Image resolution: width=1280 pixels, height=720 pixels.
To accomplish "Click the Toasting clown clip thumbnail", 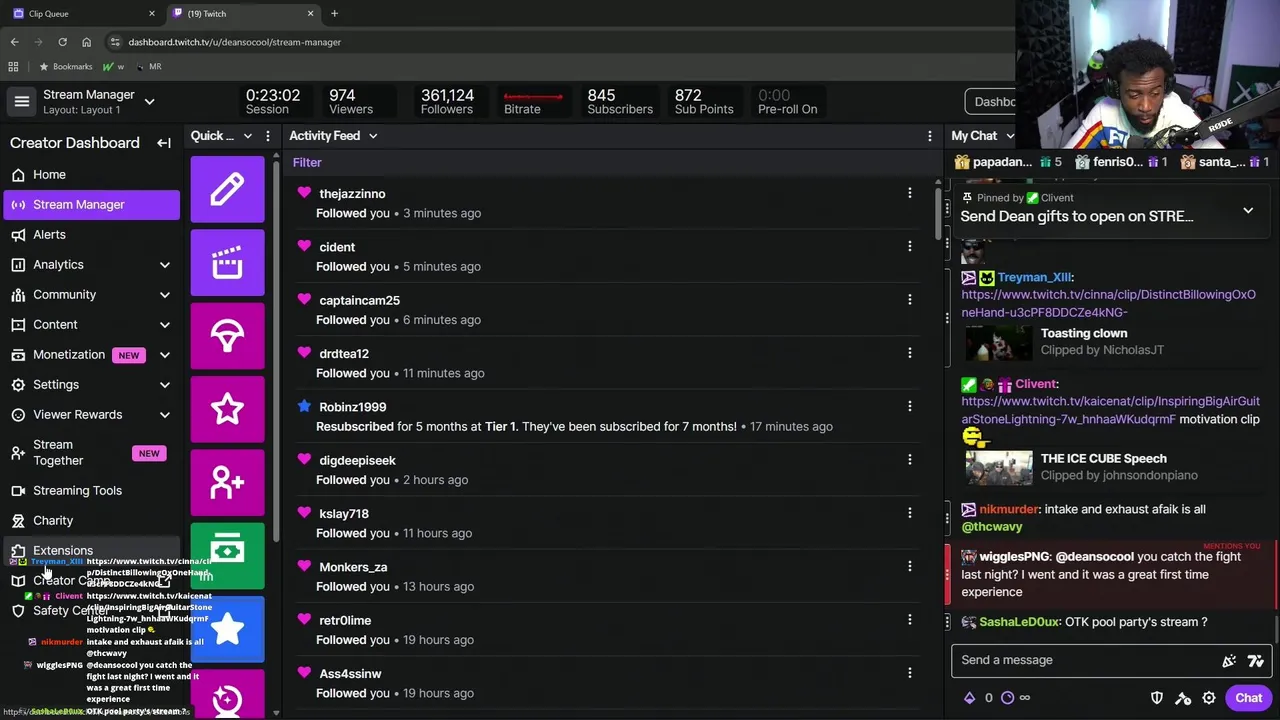I will pyautogui.click(x=998, y=342).
